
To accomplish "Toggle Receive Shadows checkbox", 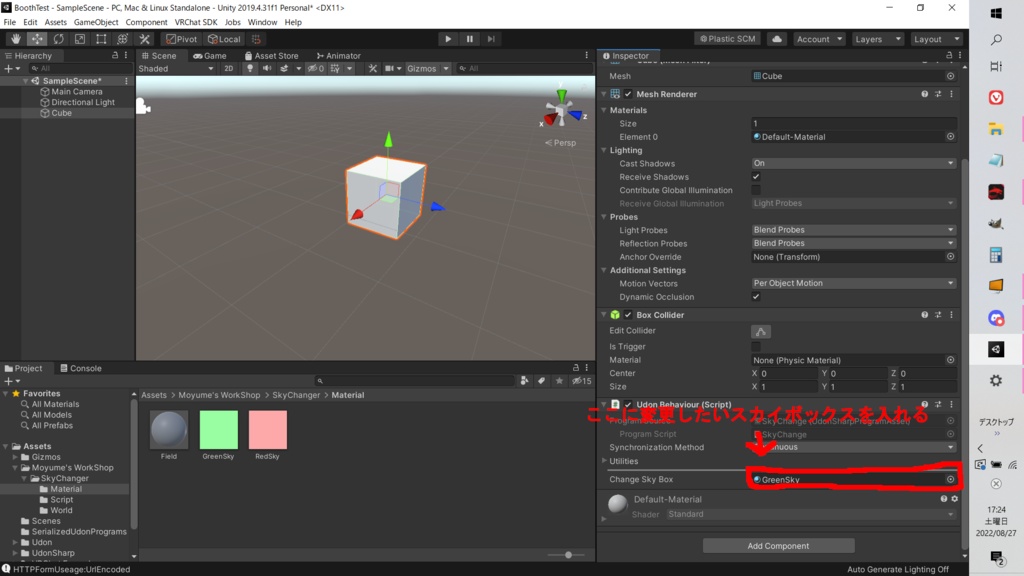I will [756, 177].
